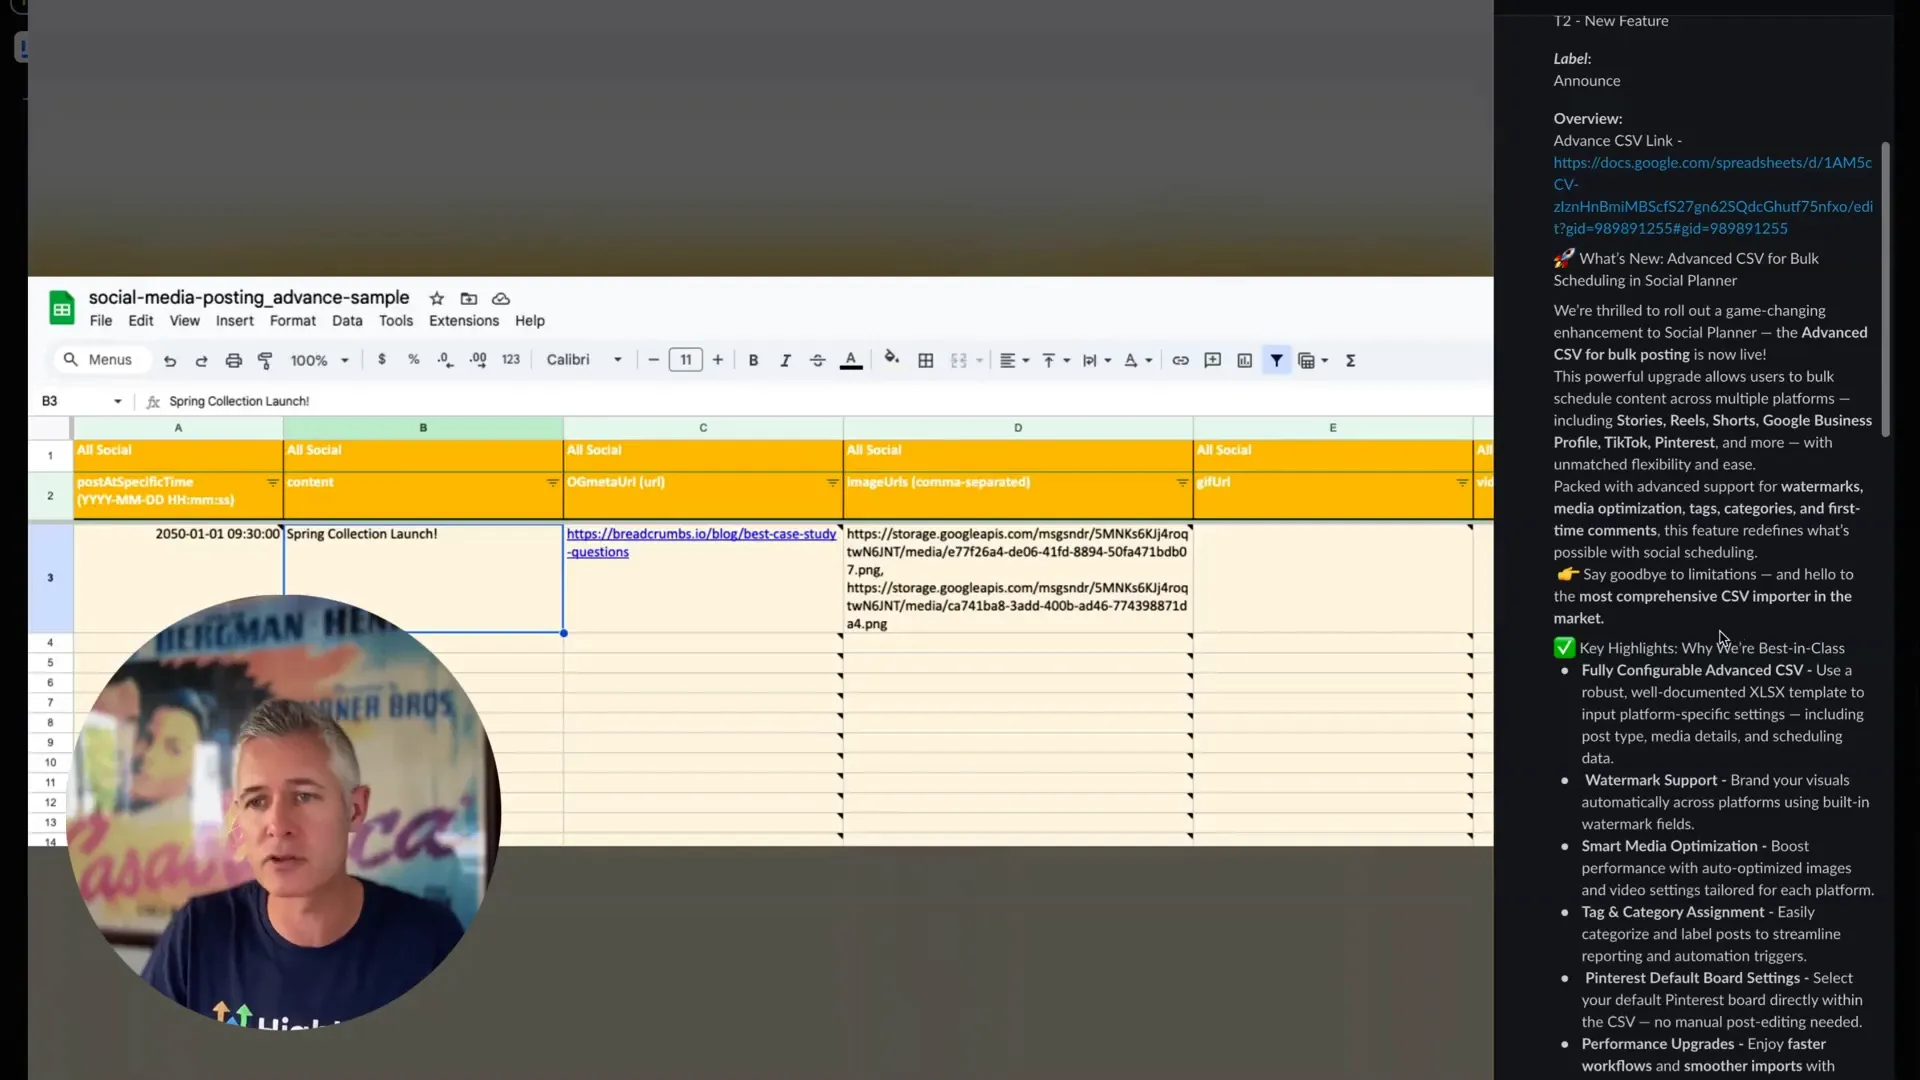The image size is (1920, 1080).
Task: Open the Tools menu
Action: pyautogui.click(x=396, y=321)
